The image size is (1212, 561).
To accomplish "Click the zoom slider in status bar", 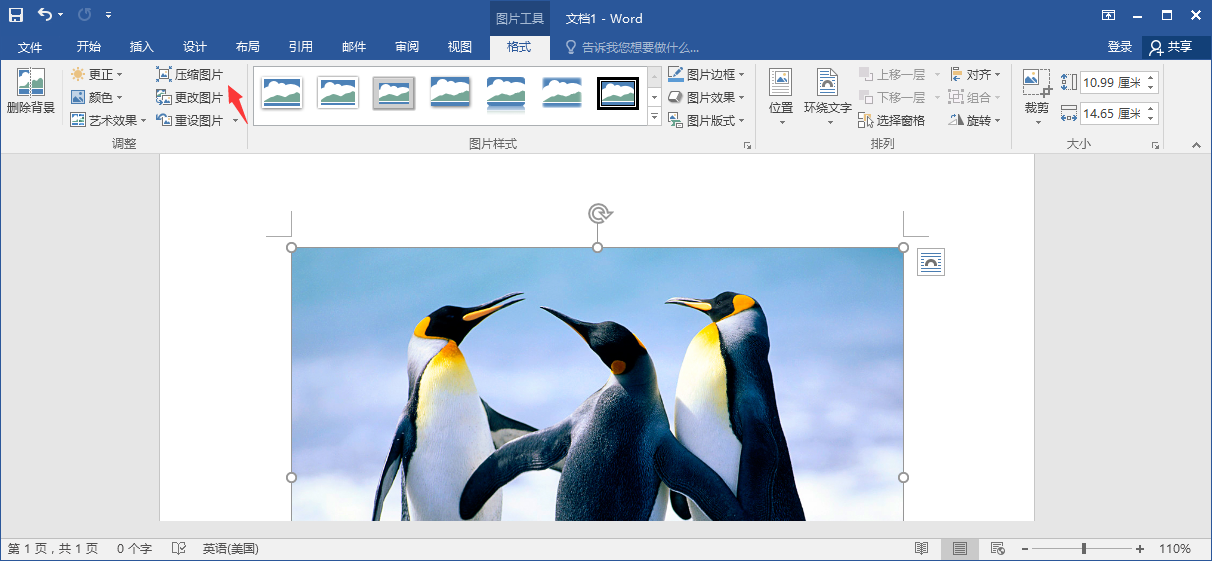I will (1084, 548).
